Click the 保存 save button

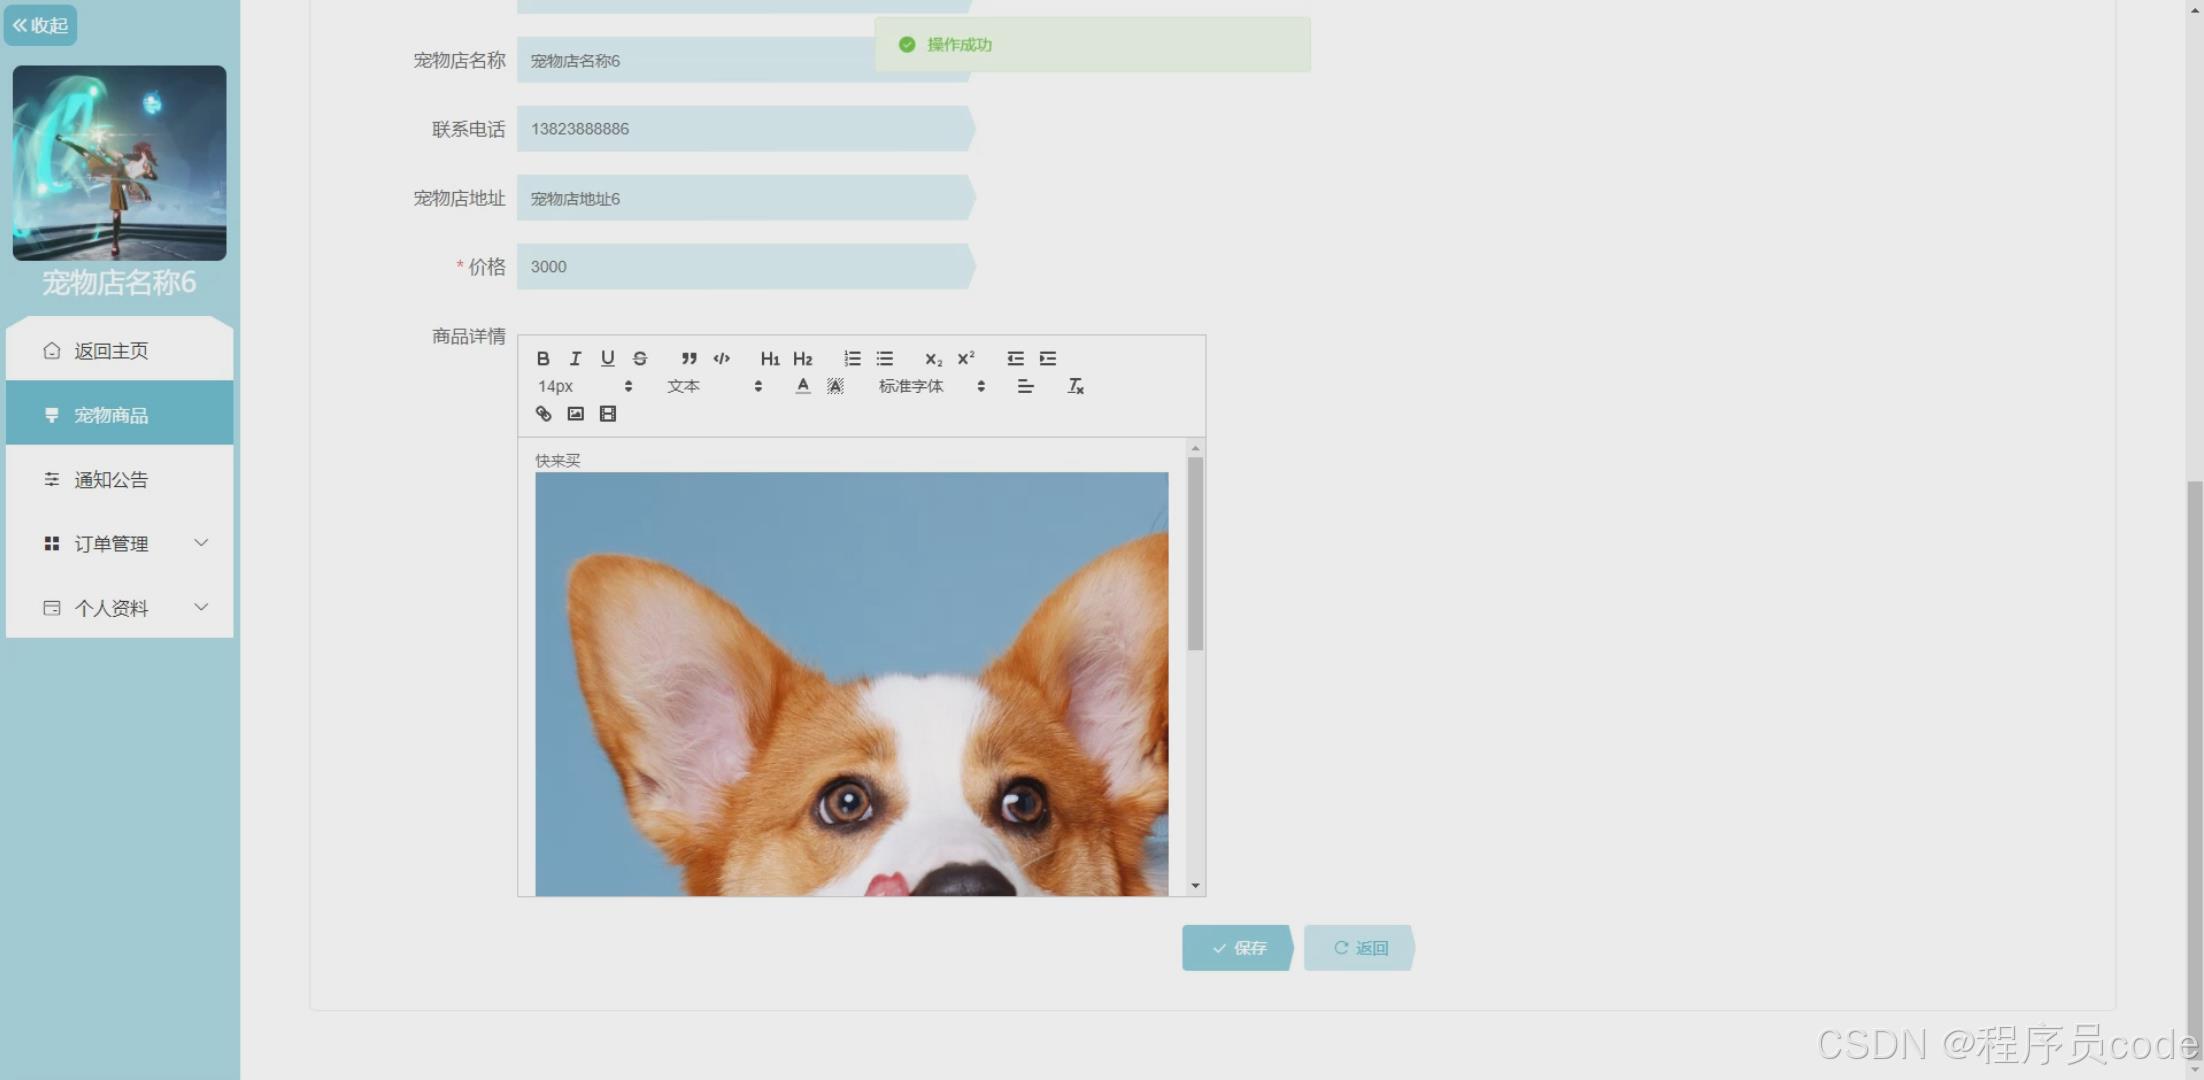[1238, 947]
